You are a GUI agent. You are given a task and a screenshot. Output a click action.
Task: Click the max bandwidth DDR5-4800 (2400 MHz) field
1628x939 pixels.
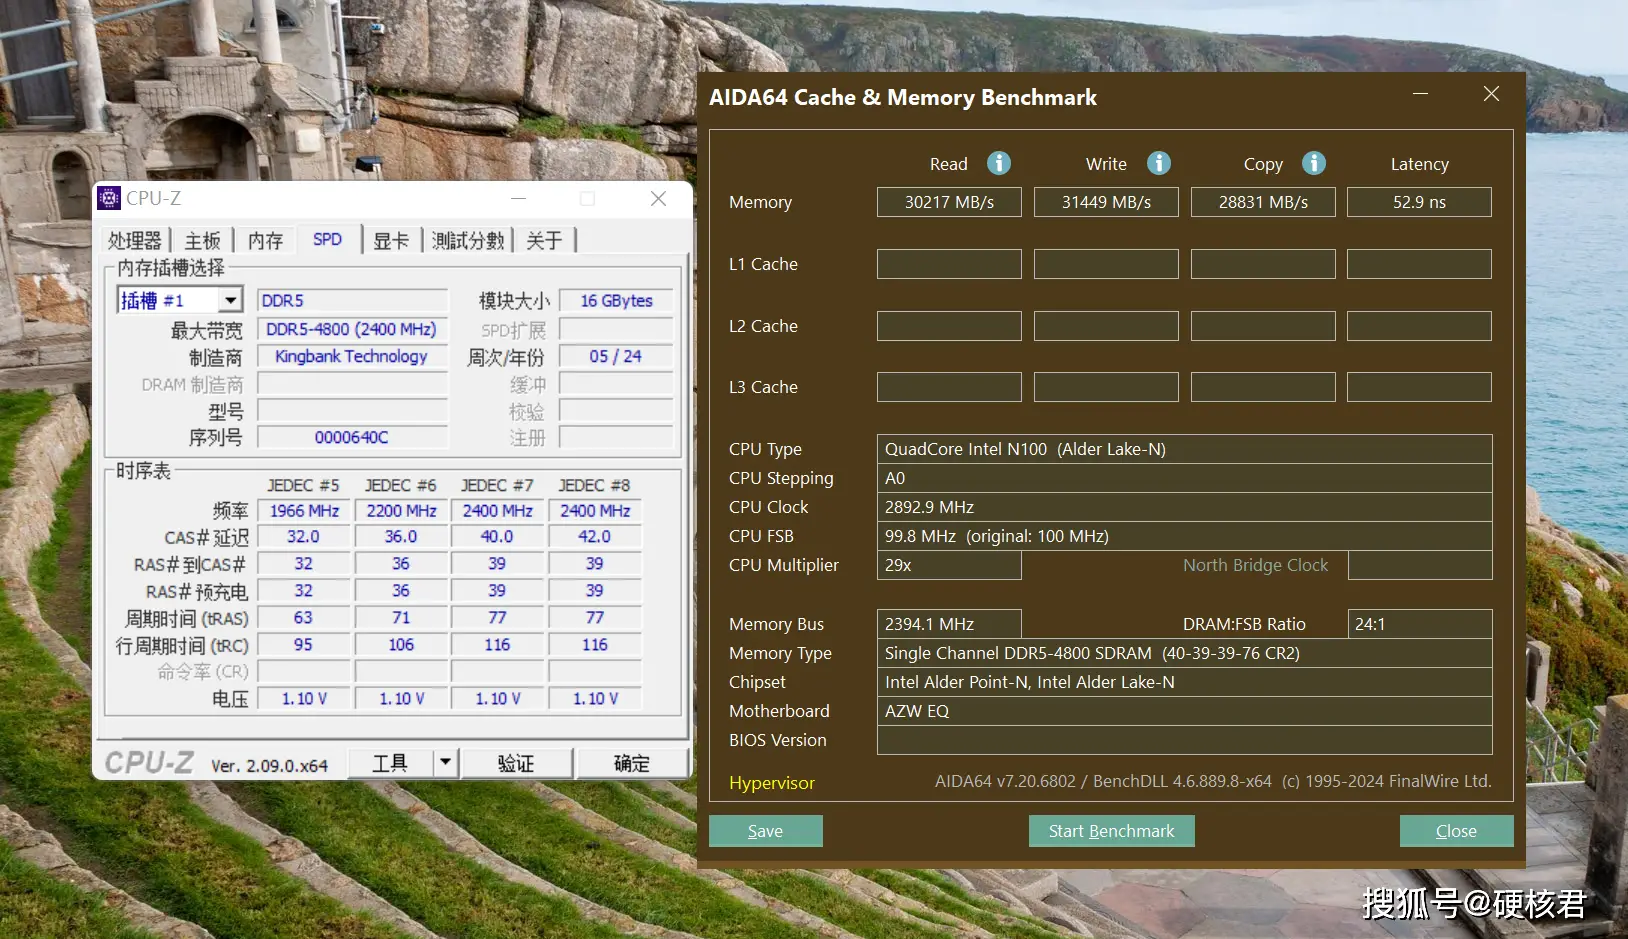[x=352, y=329]
